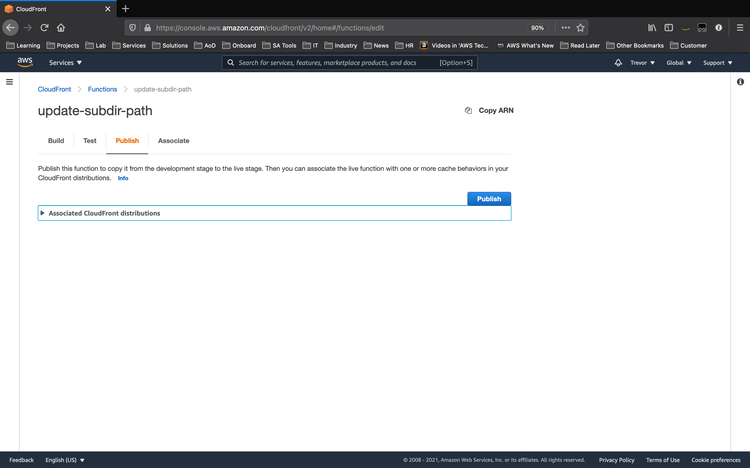
Task: Open the SA Tools bookmarks folder
Action: (279, 45)
